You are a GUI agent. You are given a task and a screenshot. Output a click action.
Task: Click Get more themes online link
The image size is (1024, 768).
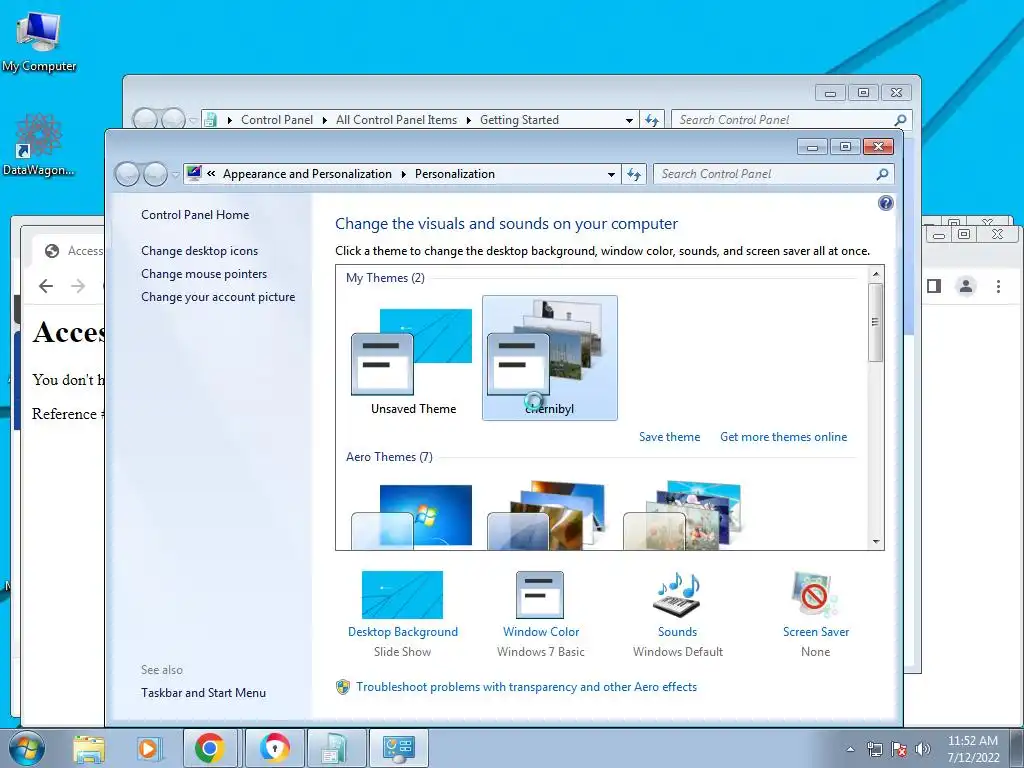pos(783,437)
